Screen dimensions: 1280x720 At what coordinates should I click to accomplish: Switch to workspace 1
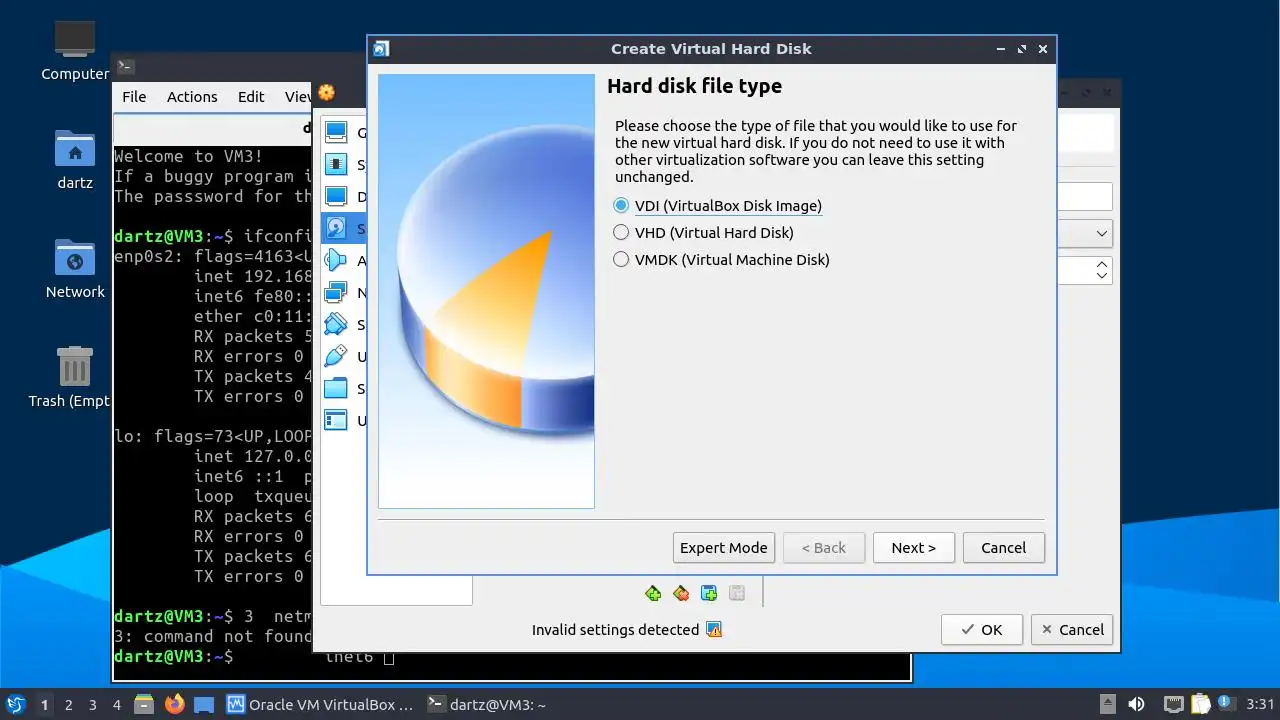(x=44, y=704)
